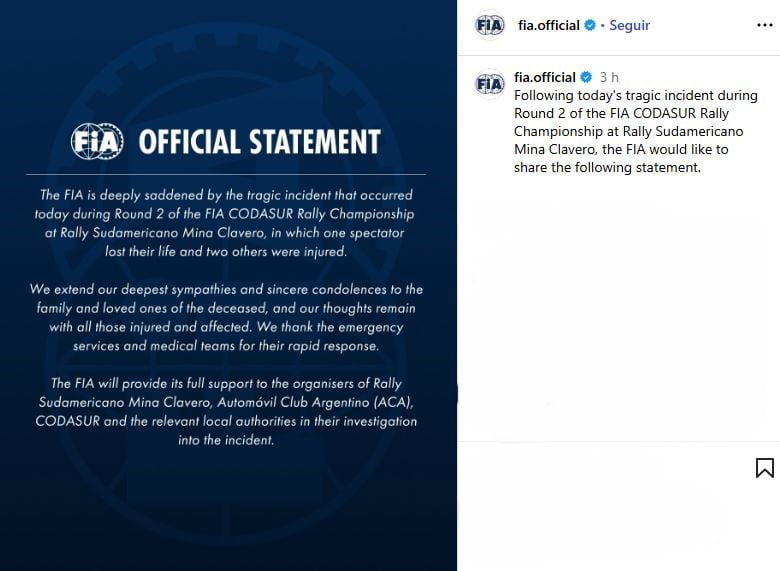Follow the account via the Seguir link
This screenshot has width=780, height=571.
tap(630, 26)
